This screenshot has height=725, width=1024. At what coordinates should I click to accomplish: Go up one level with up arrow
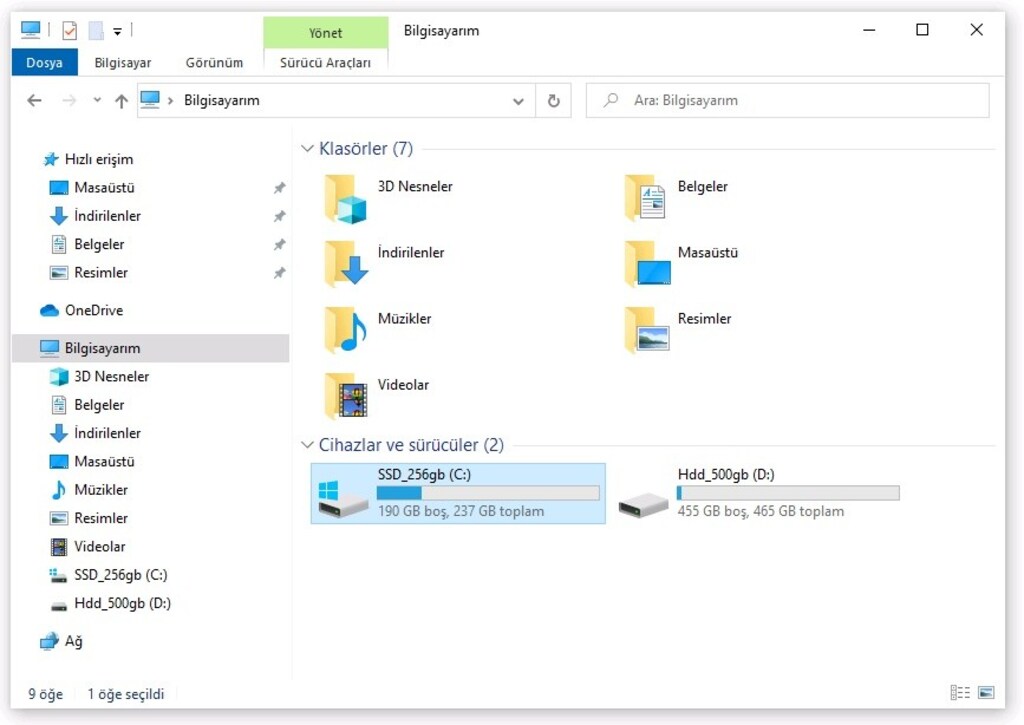click(121, 101)
